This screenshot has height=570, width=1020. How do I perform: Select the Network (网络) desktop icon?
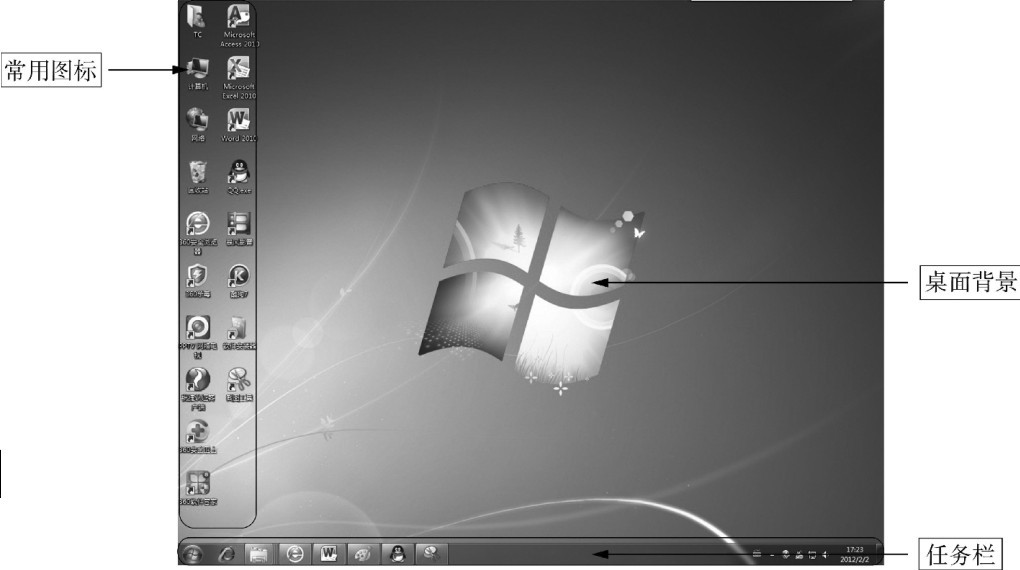point(197,124)
